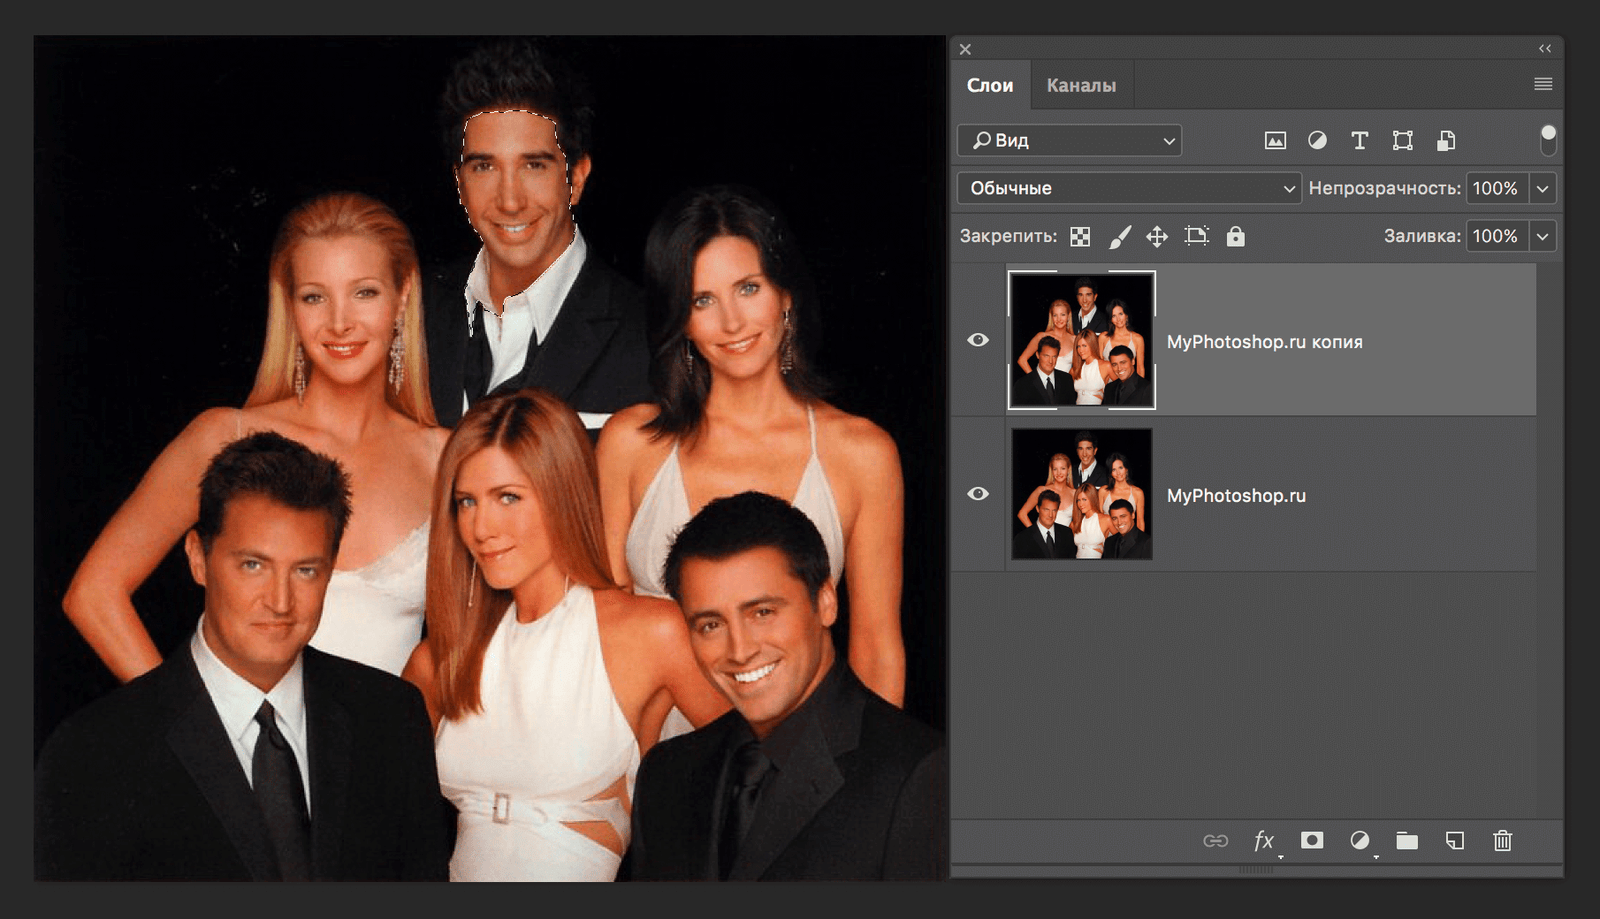Open the Обычные blend mode dropdown
Image resolution: width=1600 pixels, height=919 pixels.
1129,188
